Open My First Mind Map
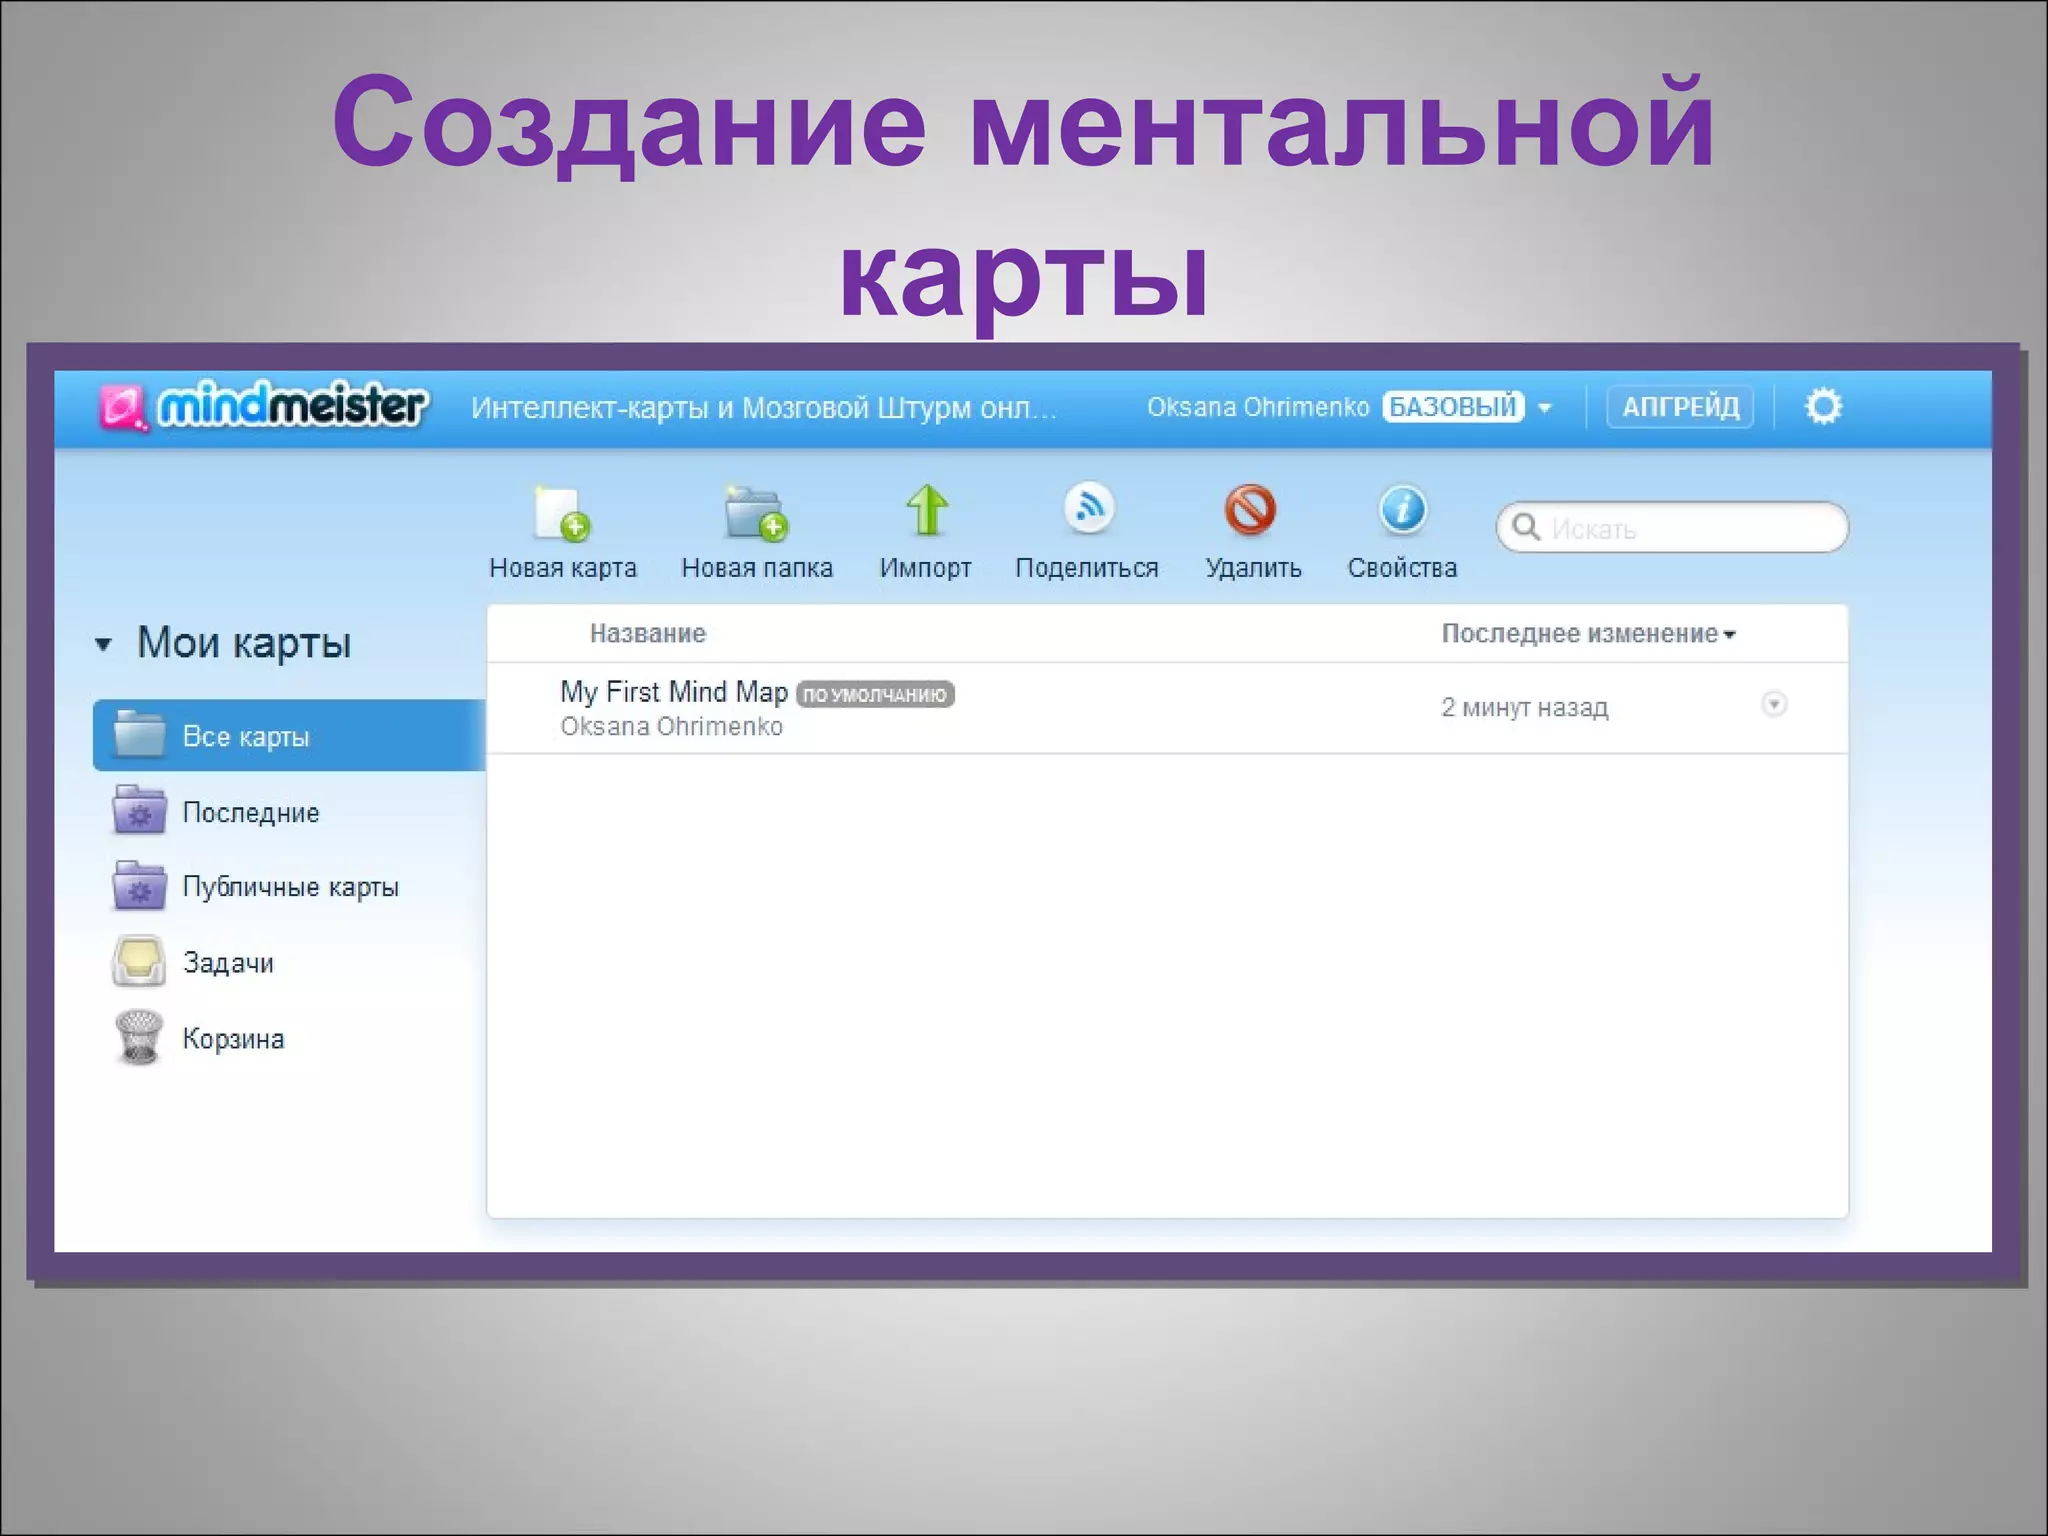 (674, 692)
